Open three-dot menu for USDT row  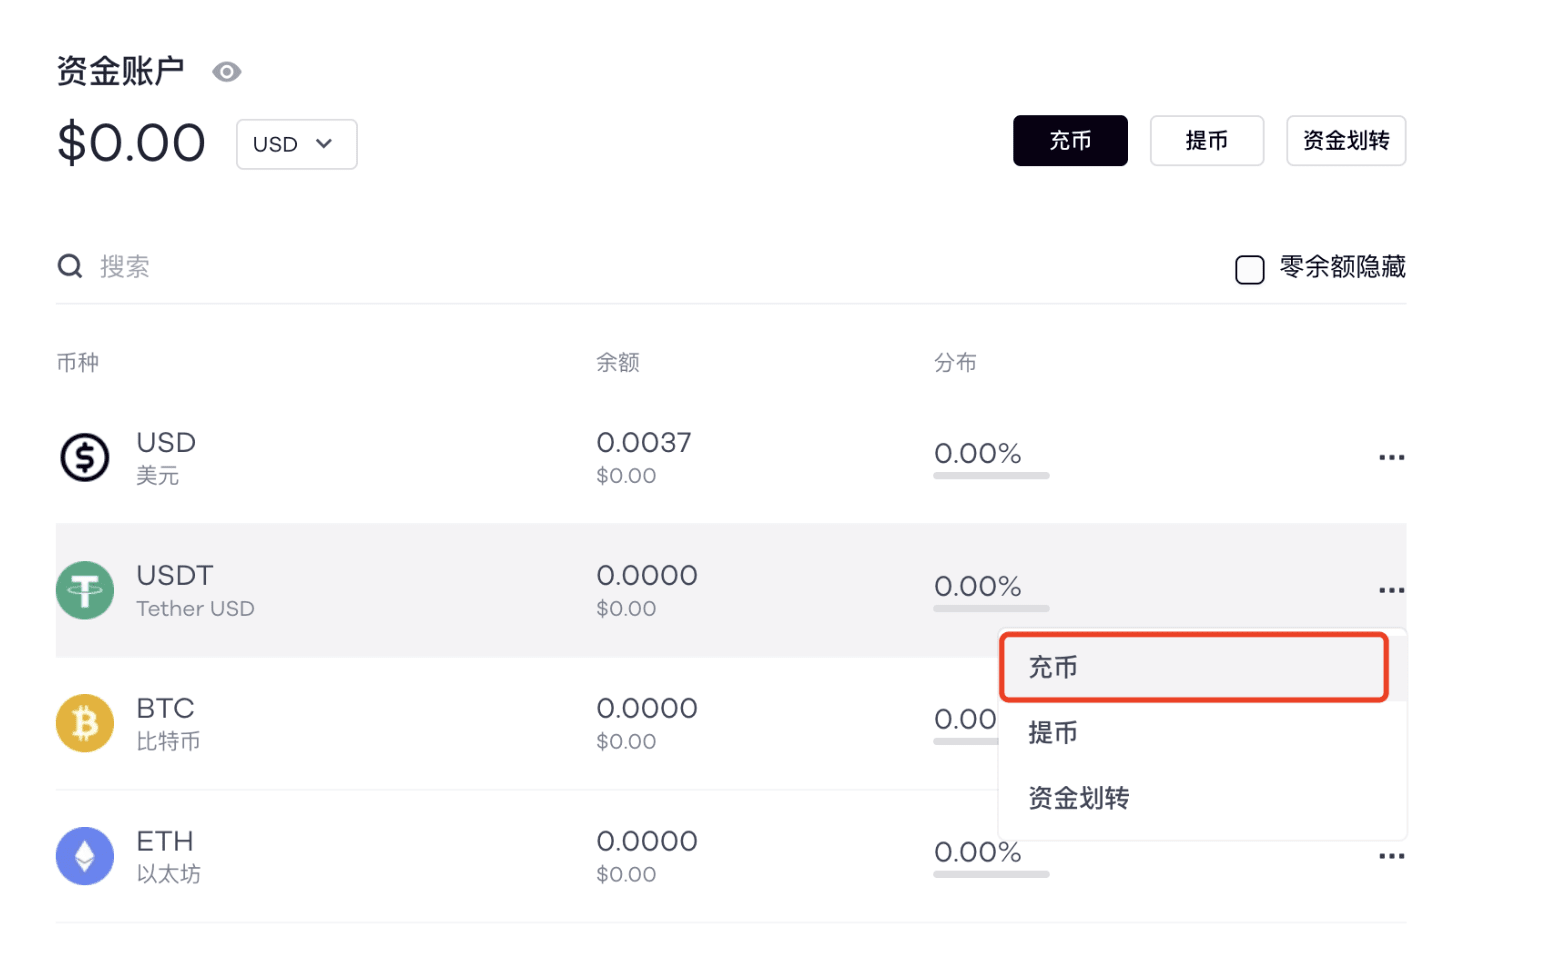[x=1391, y=590]
